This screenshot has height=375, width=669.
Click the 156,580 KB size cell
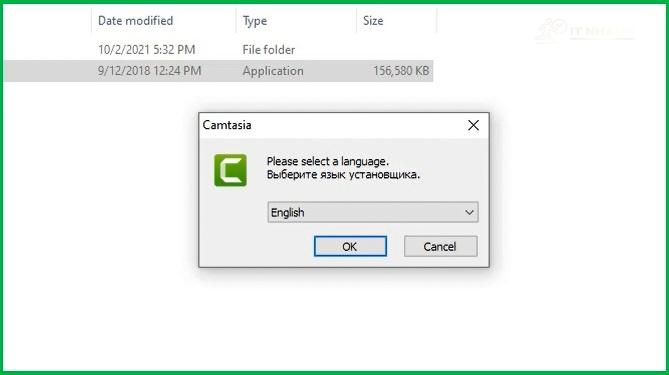(x=401, y=71)
